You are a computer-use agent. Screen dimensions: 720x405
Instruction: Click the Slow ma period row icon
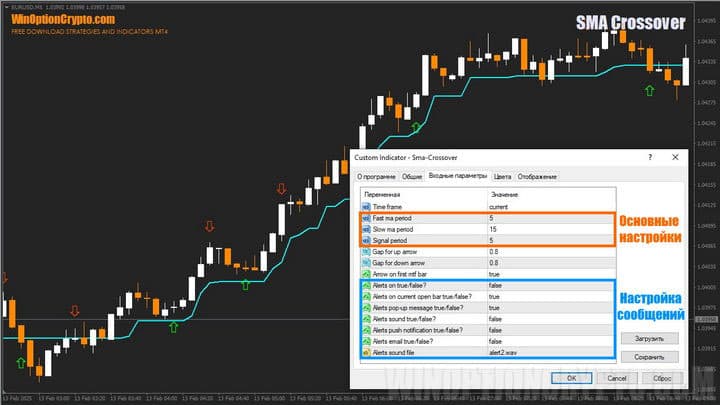pos(367,229)
